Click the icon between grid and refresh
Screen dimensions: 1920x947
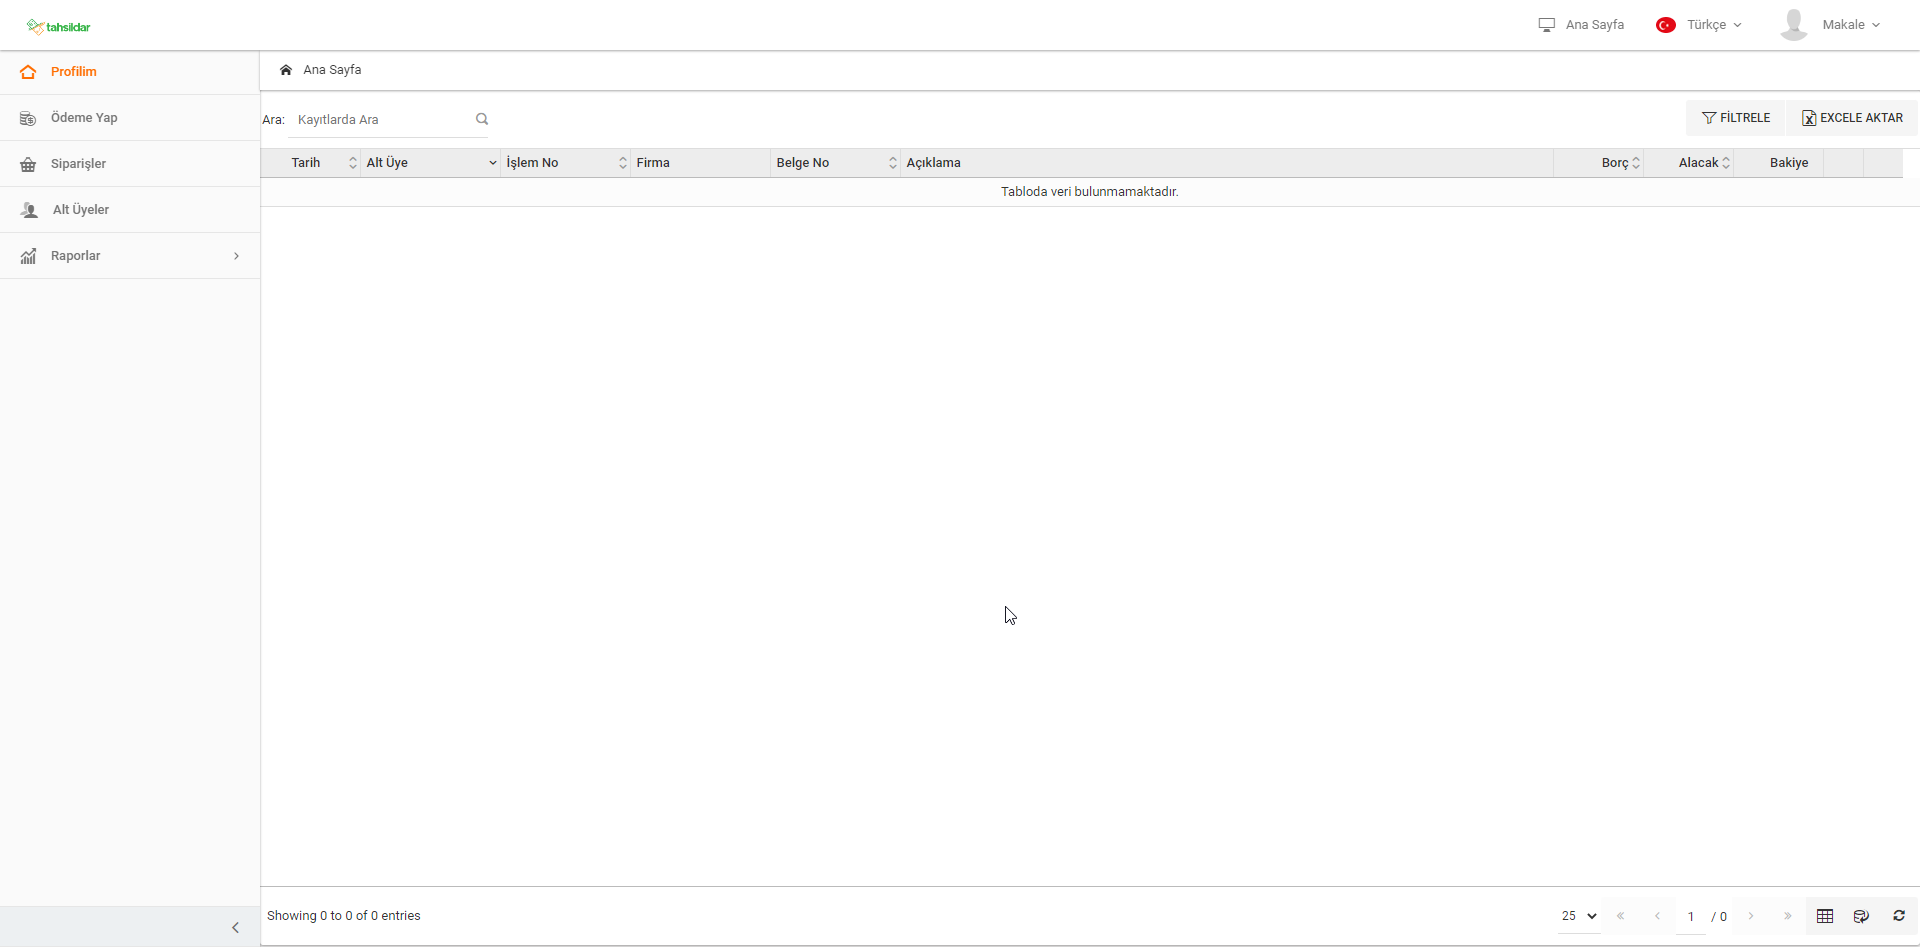tap(1861, 916)
